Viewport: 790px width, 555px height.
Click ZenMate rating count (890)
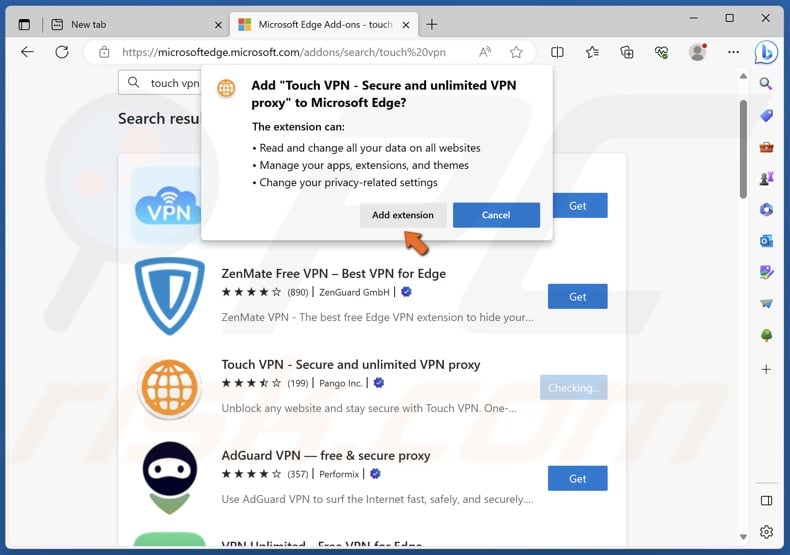[297, 292]
